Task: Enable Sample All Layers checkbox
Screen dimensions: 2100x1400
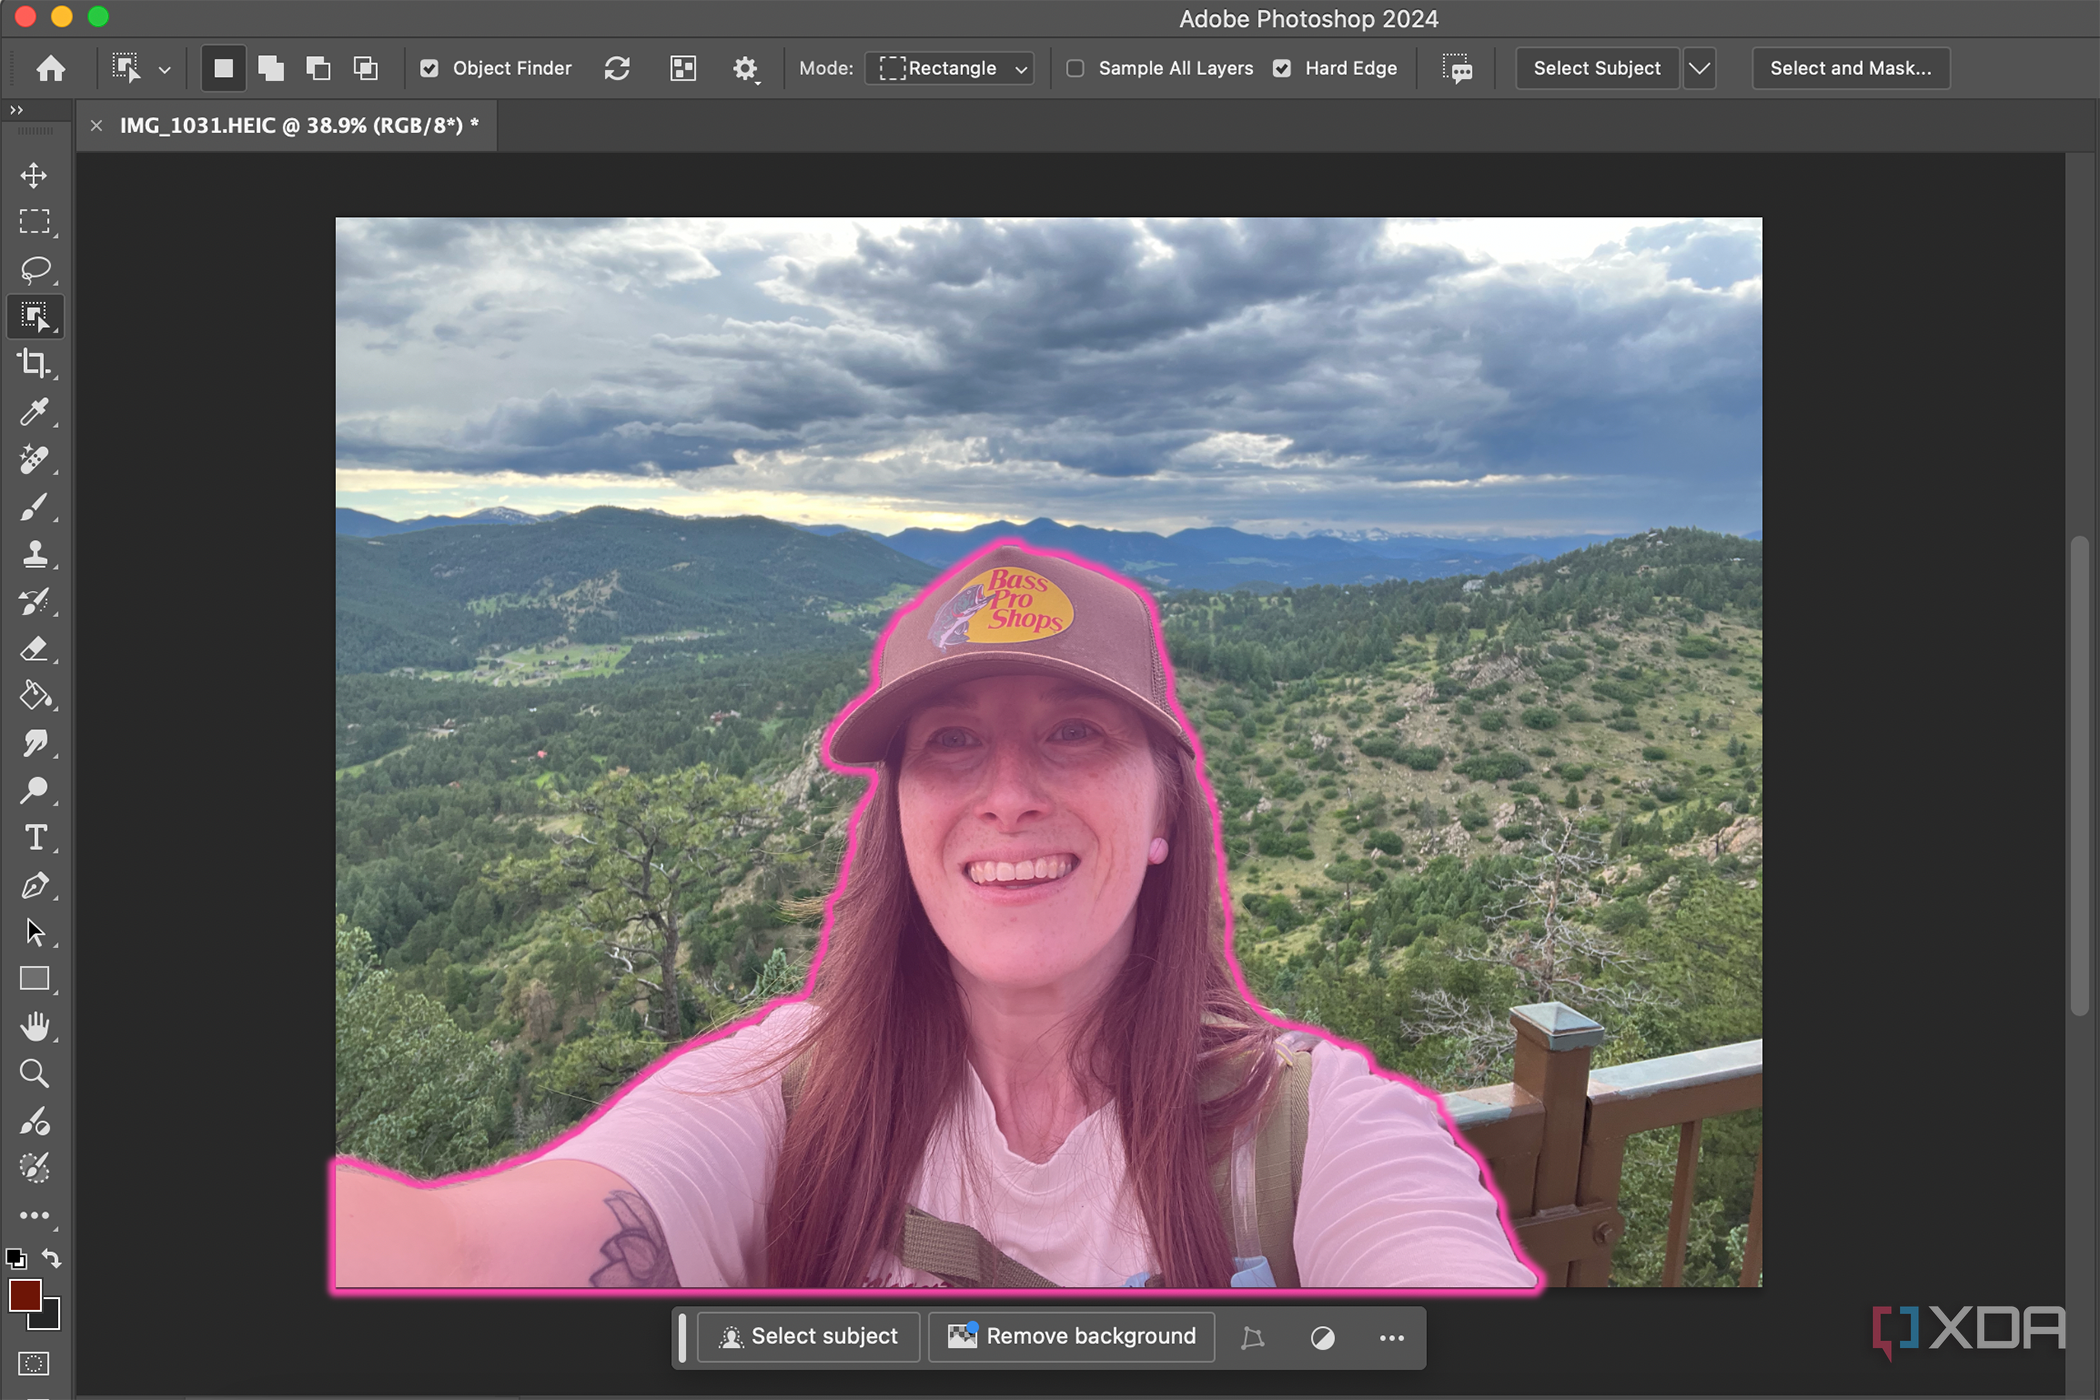Action: point(1075,68)
